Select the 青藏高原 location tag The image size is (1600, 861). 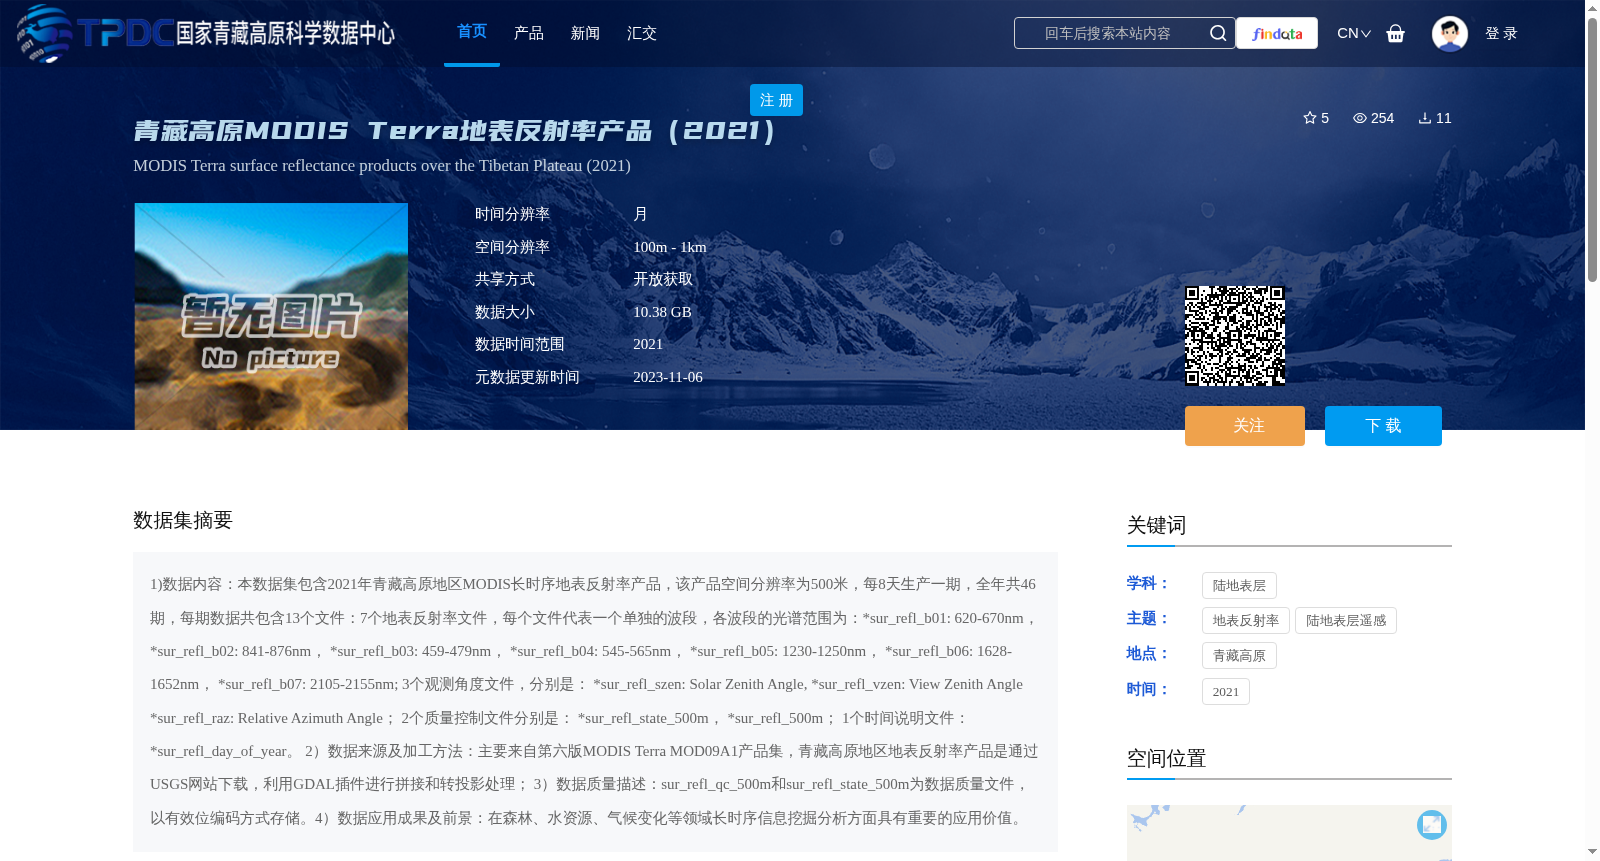point(1239,655)
